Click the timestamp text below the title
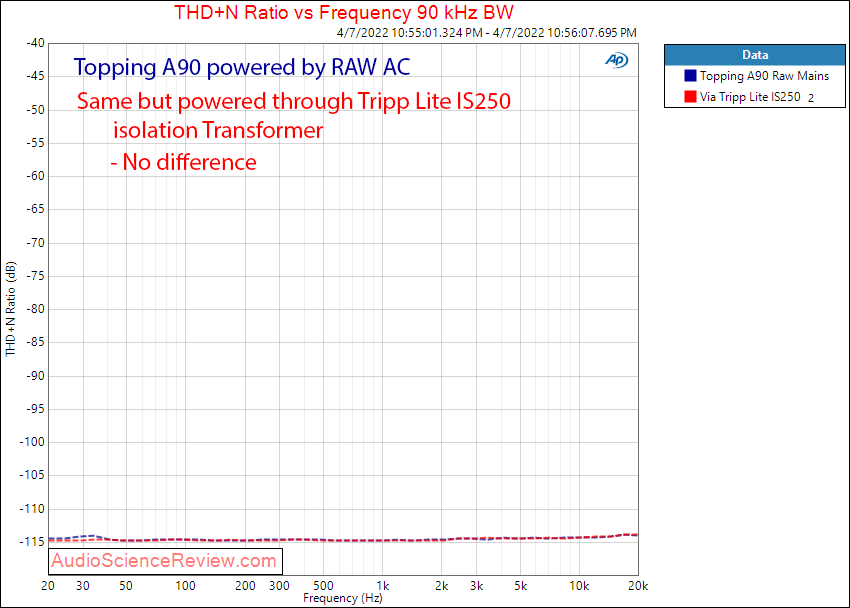Image resolution: width=850 pixels, height=608 pixels. tap(486, 33)
